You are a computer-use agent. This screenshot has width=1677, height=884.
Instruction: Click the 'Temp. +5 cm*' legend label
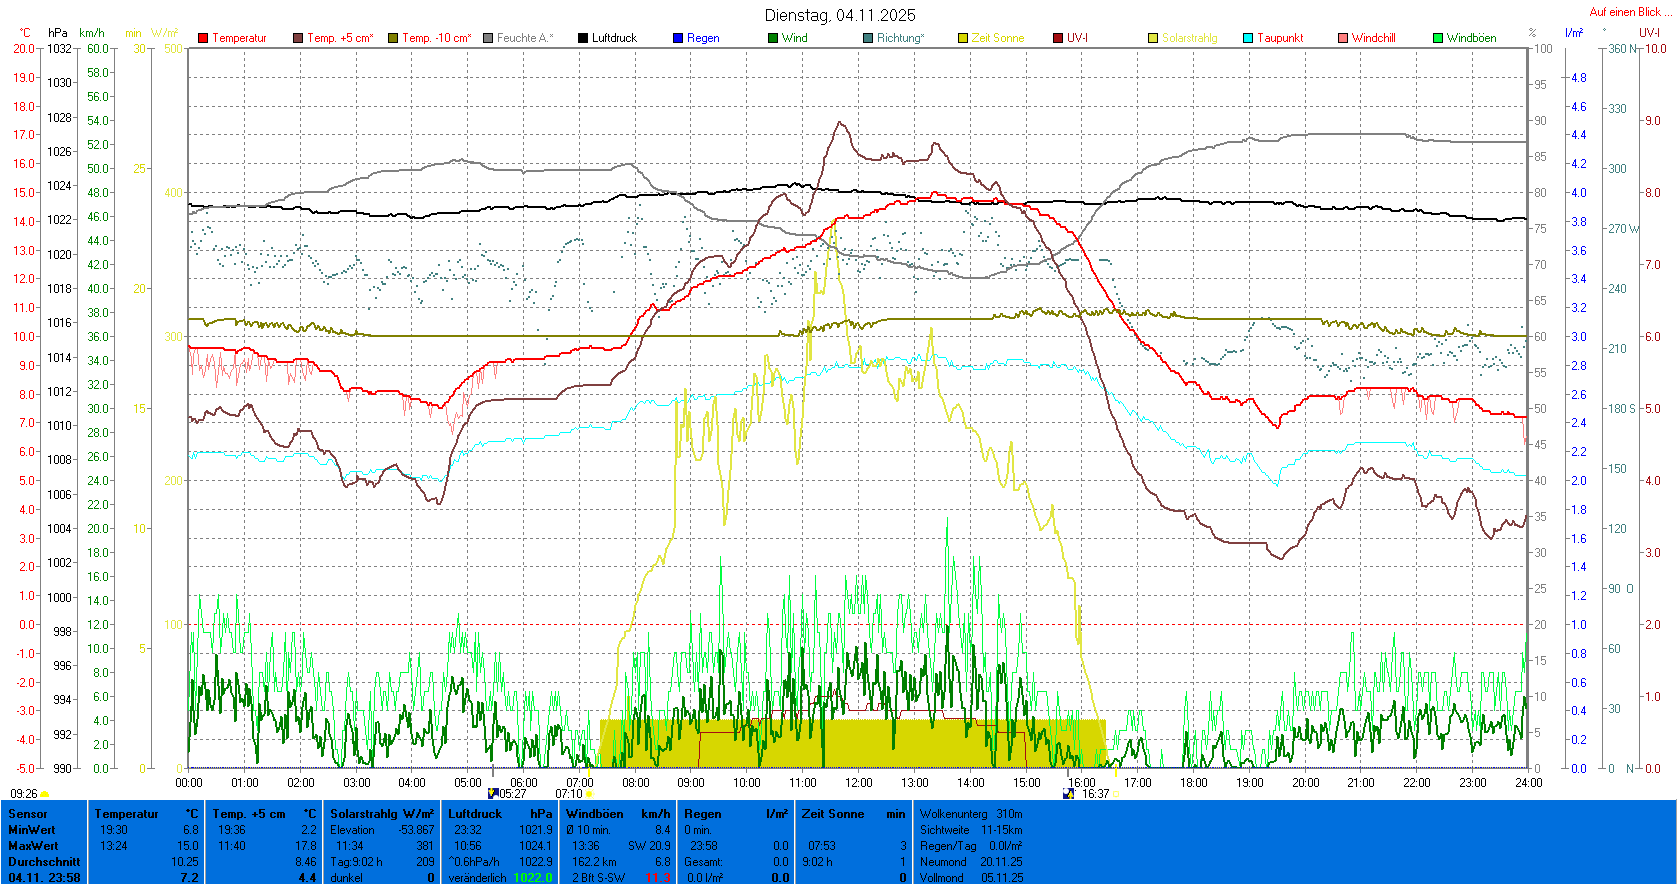point(340,38)
